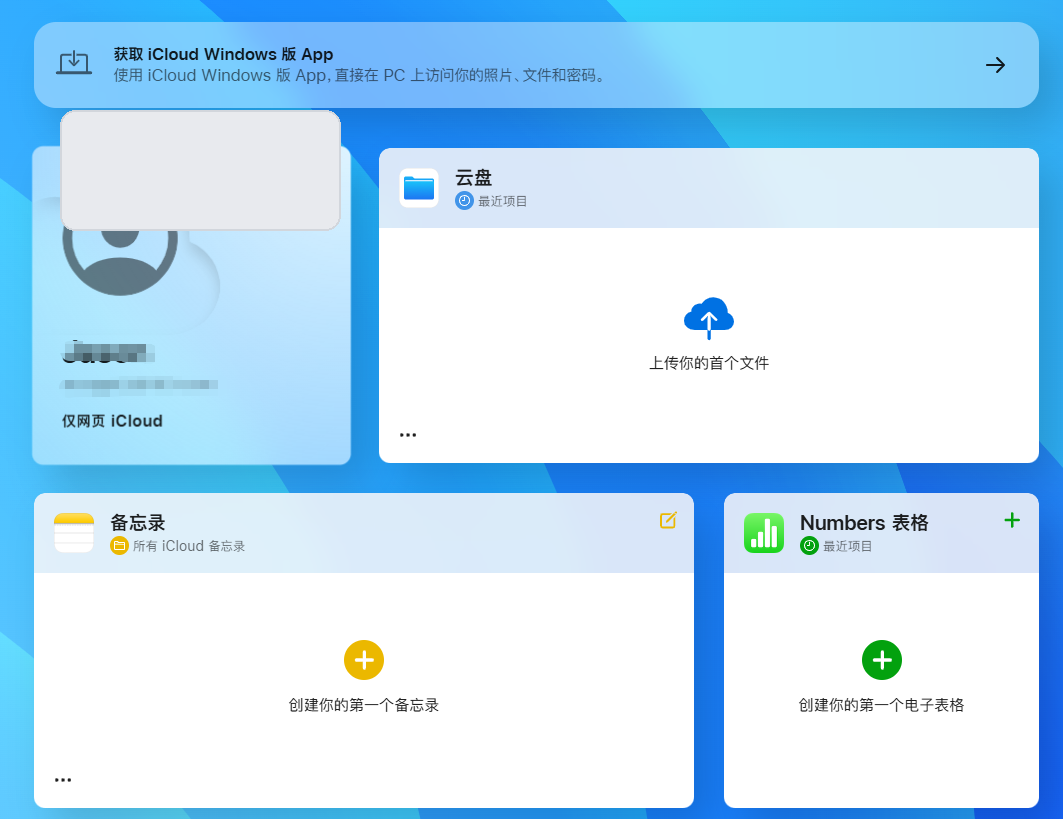Viewport: 1063px width, 819px height.
Task: Open the 云盘 folder app icon
Action: click(x=419, y=188)
